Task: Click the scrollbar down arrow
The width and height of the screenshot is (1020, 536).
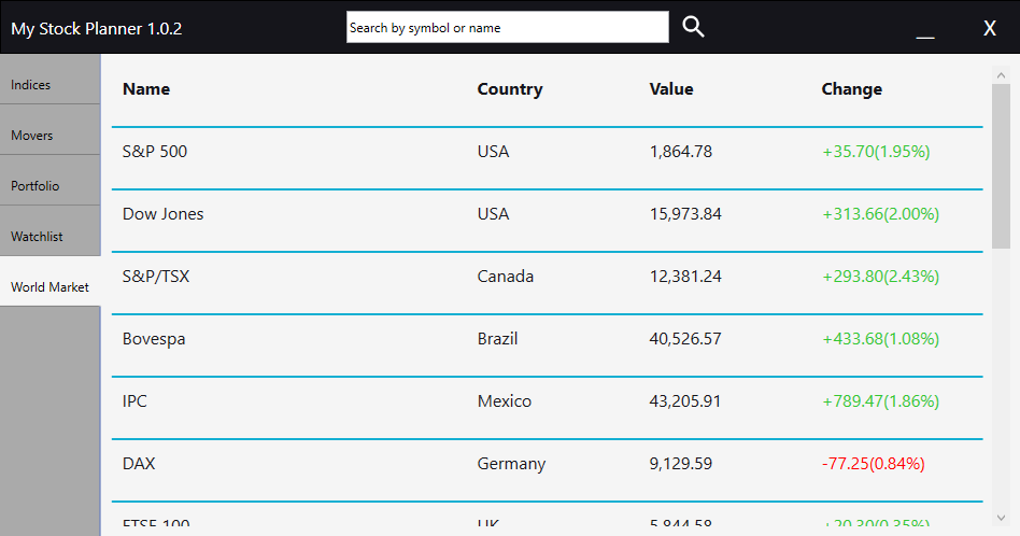Action: [x=1001, y=518]
